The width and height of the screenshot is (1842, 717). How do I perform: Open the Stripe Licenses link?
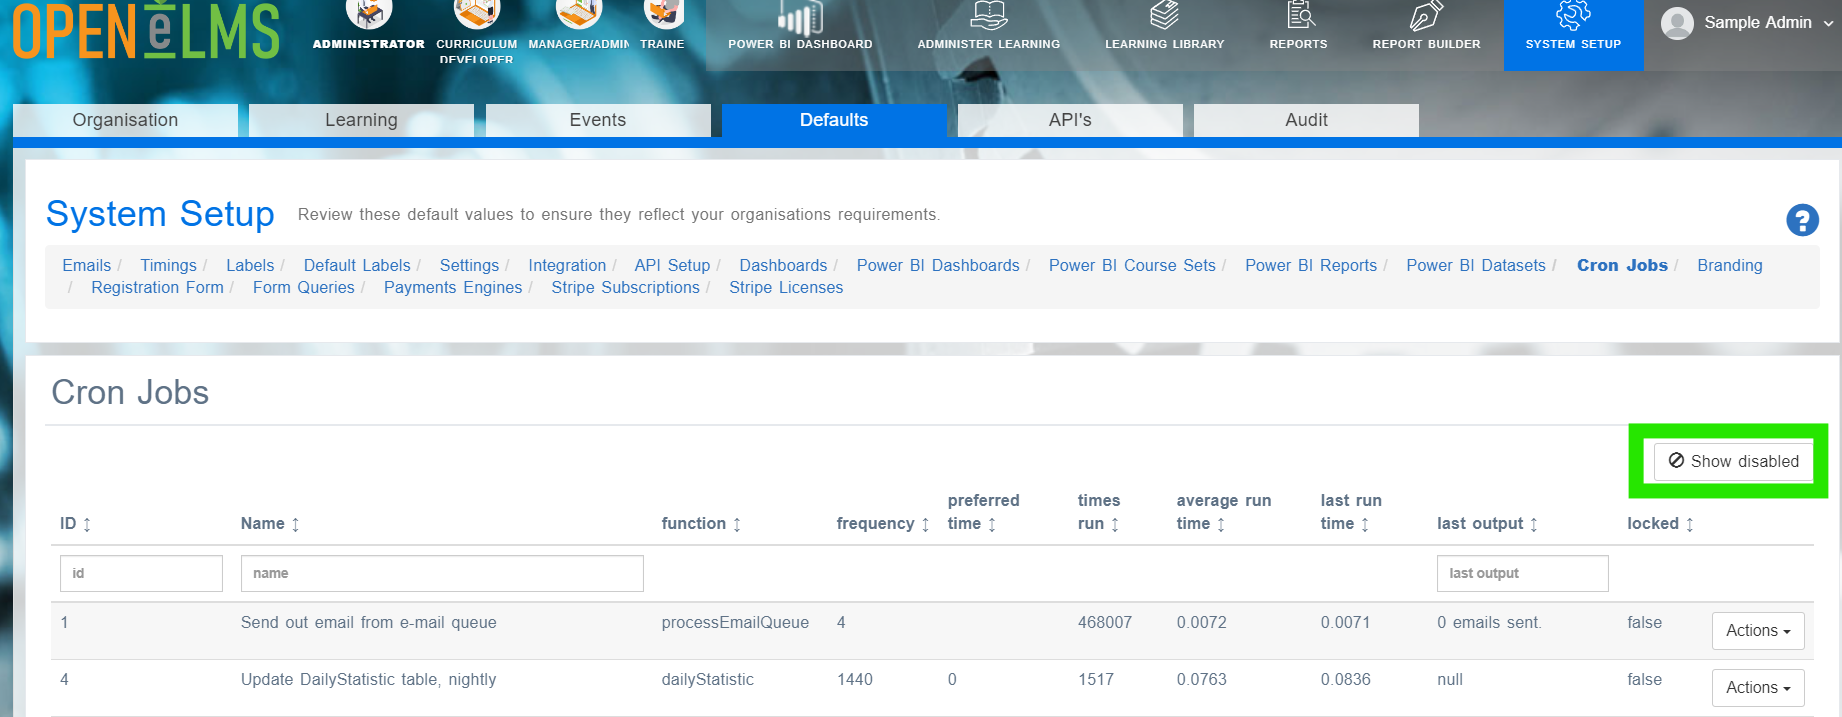(x=786, y=287)
